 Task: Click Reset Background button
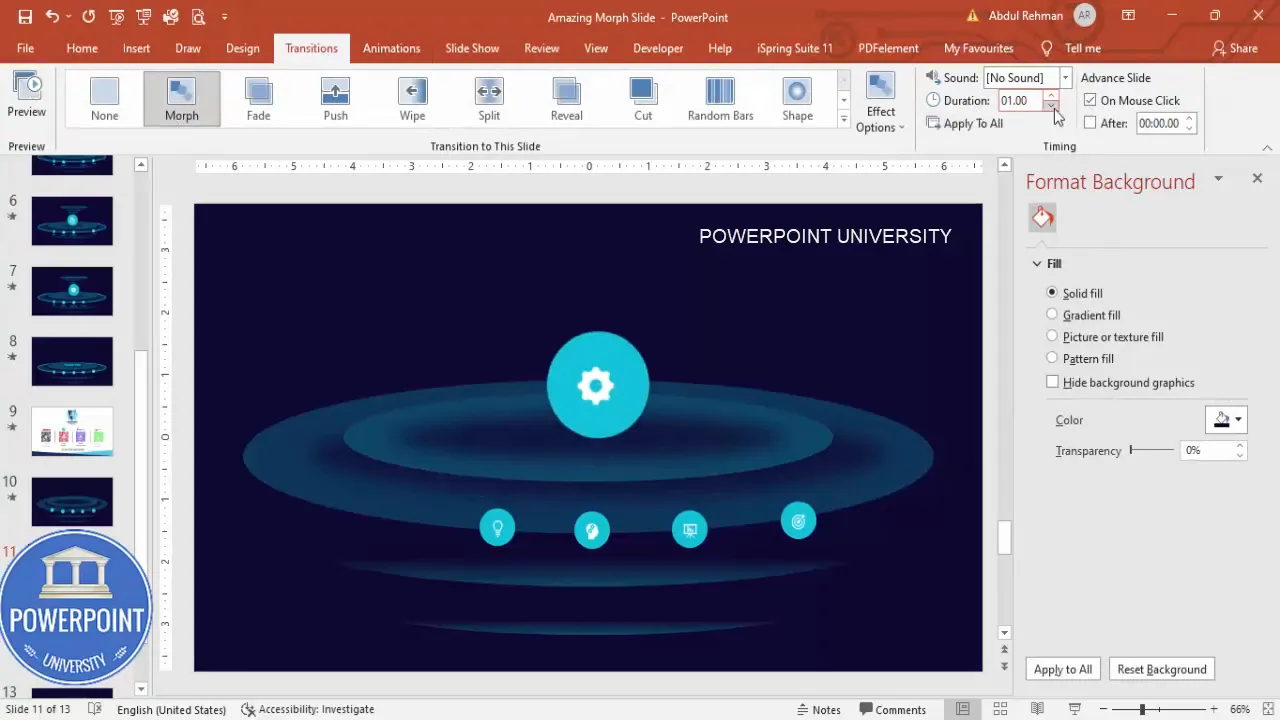point(1162,669)
